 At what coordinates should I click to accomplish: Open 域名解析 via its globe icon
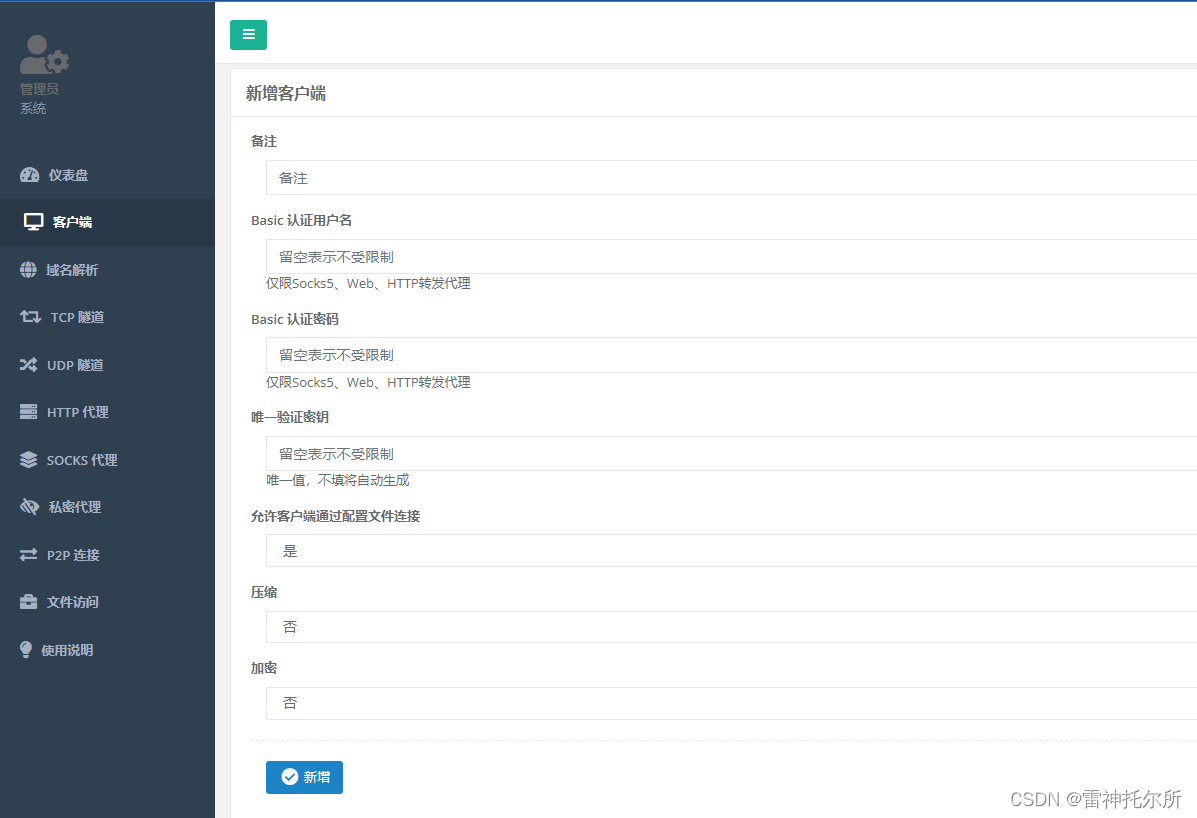point(27,269)
